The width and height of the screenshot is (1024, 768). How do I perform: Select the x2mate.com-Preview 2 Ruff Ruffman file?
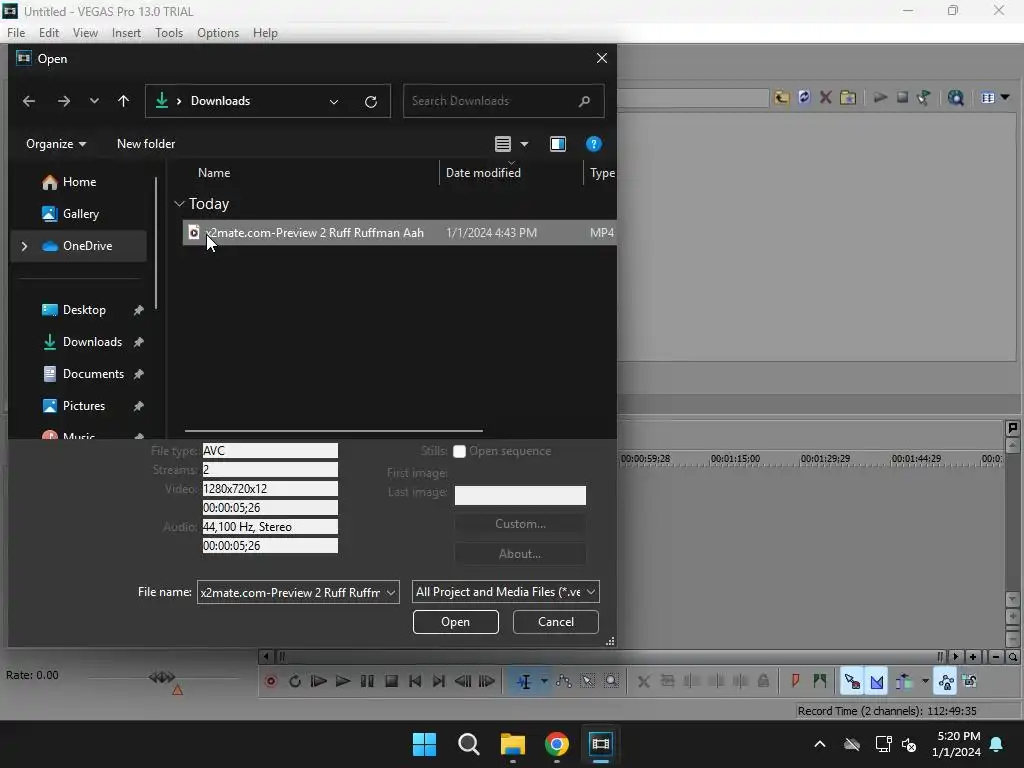tap(399, 232)
